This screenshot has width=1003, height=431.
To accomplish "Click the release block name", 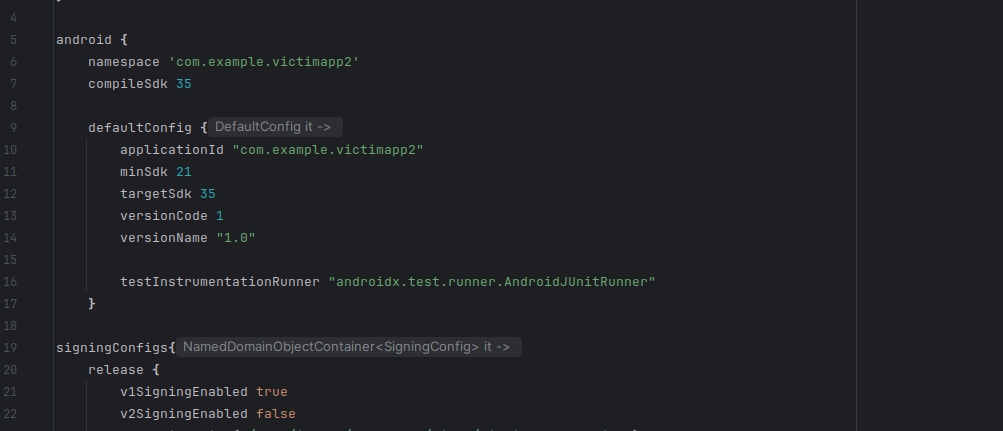I will 115,370.
